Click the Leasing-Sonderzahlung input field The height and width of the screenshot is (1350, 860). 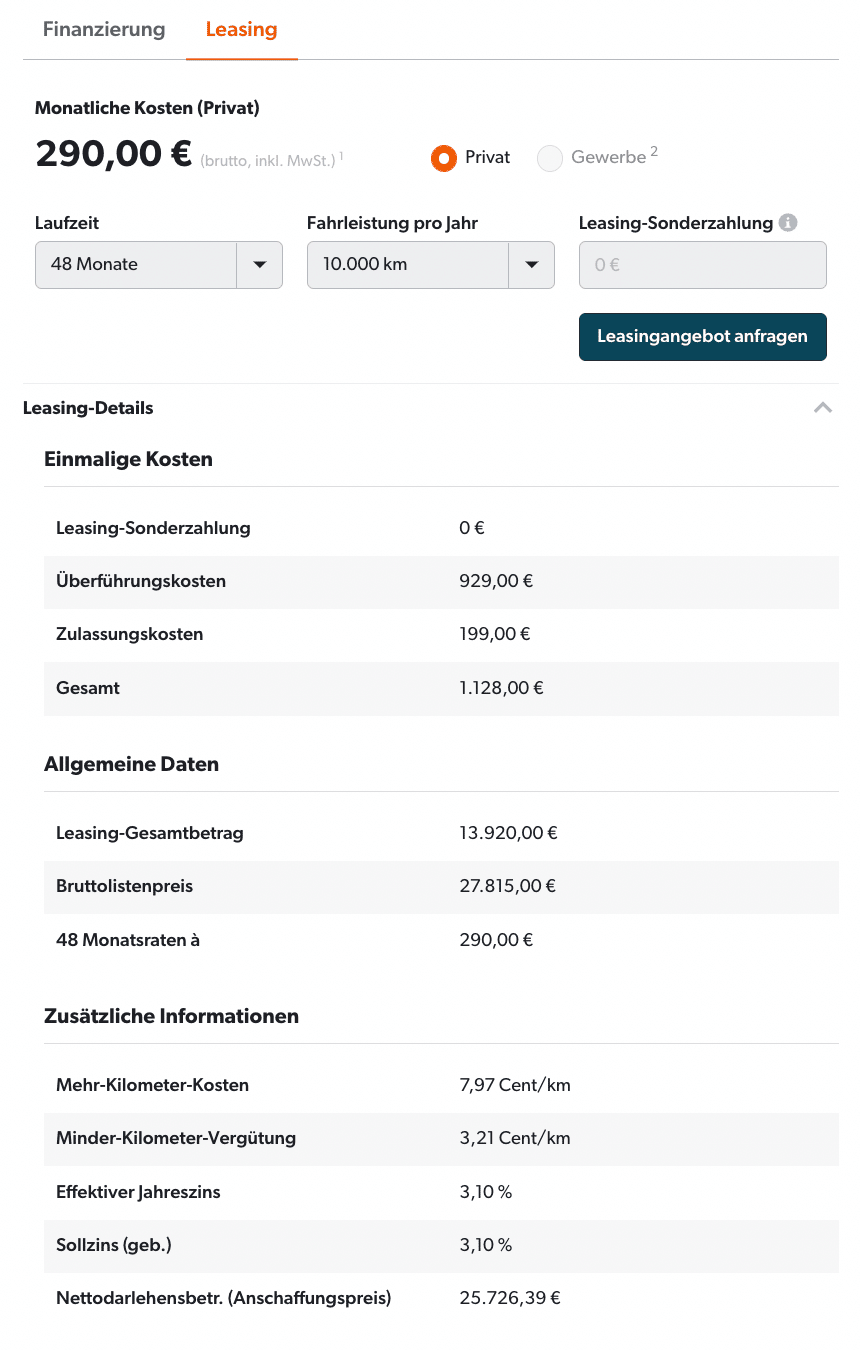pos(703,265)
